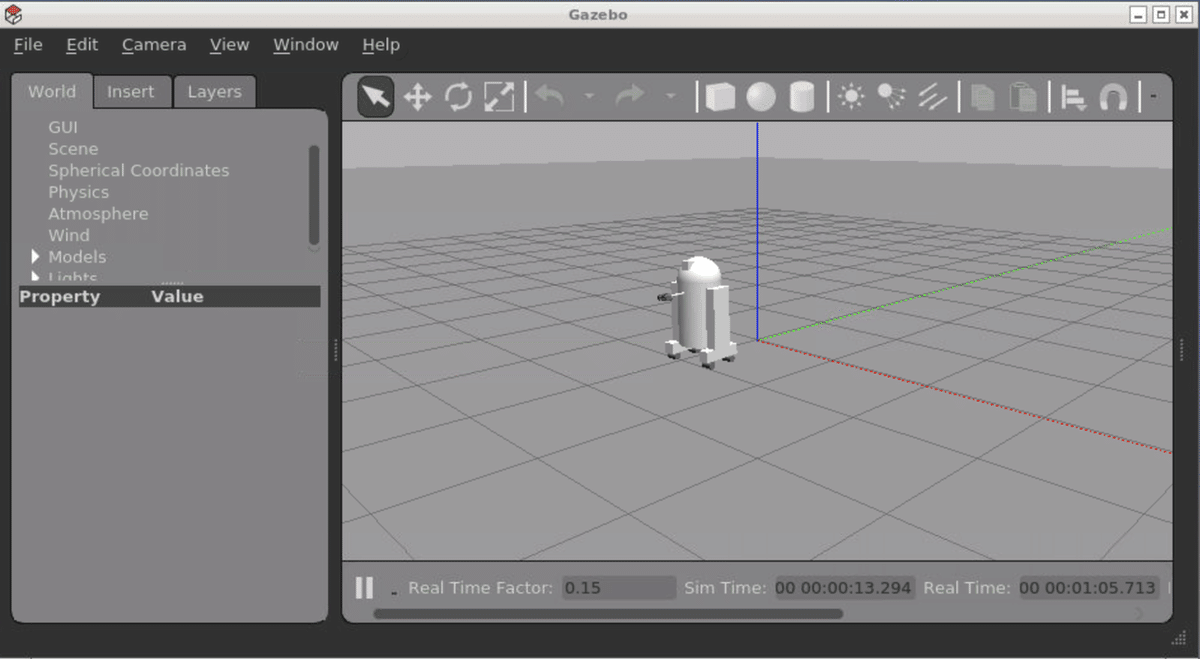Switch to the Insert tab
Viewport: 1200px width, 659px height.
coord(131,92)
